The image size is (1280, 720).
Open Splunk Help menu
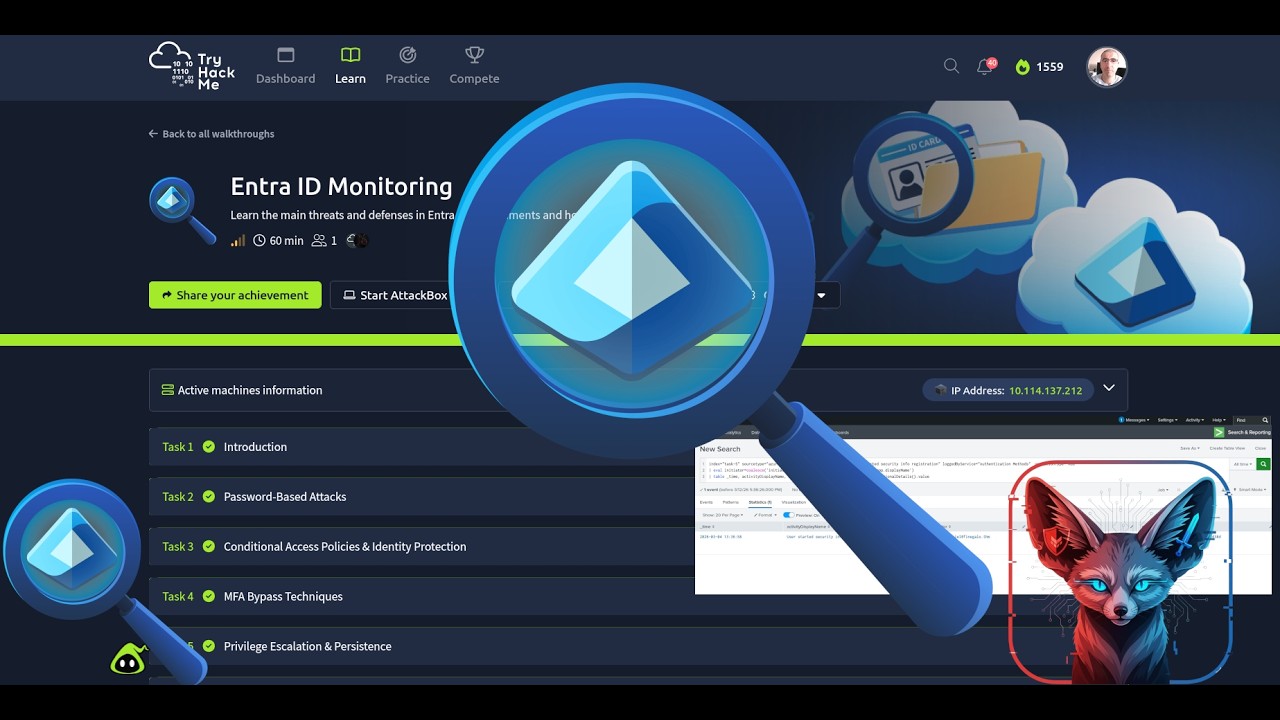1219,420
